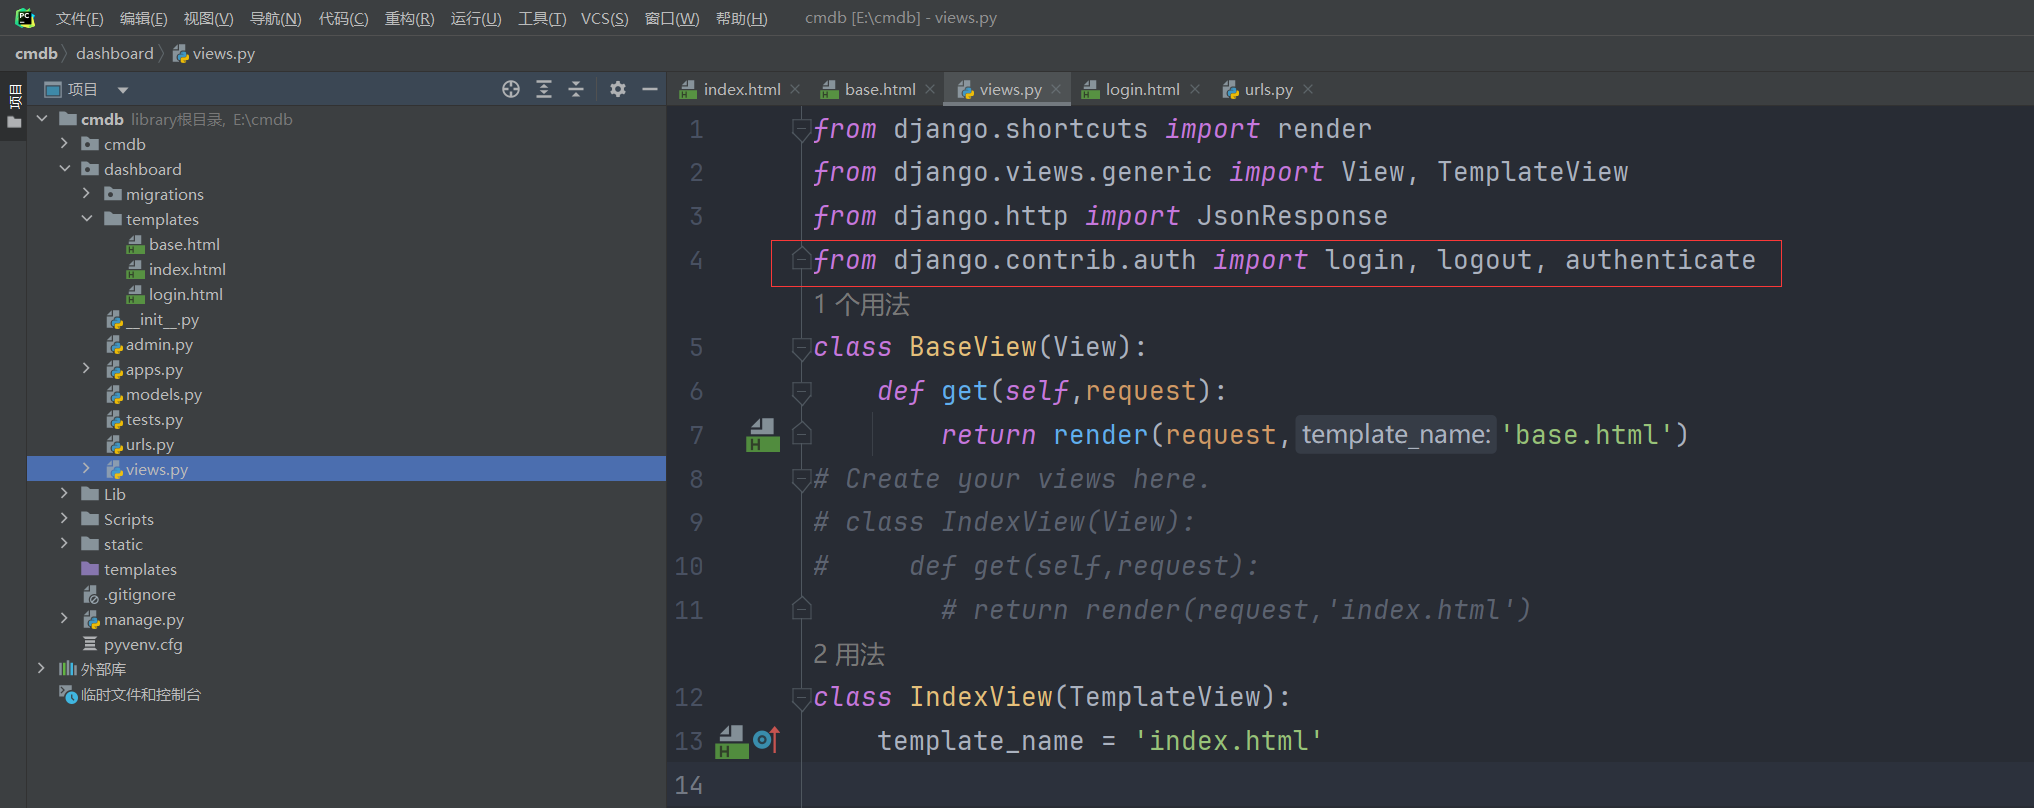The height and width of the screenshot is (808, 2034).
Task: Hide the project panel with minus icon
Action: pyautogui.click(x=650, y=89)
